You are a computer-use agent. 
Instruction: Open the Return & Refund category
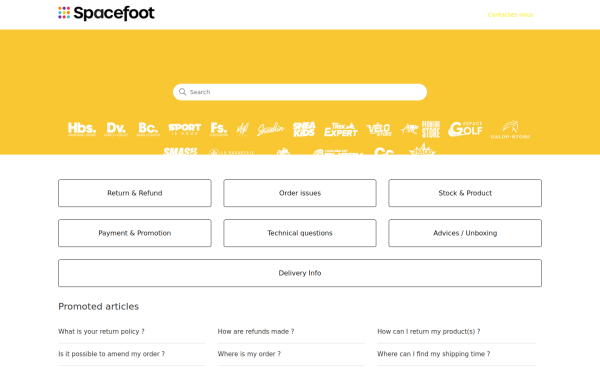135,193
